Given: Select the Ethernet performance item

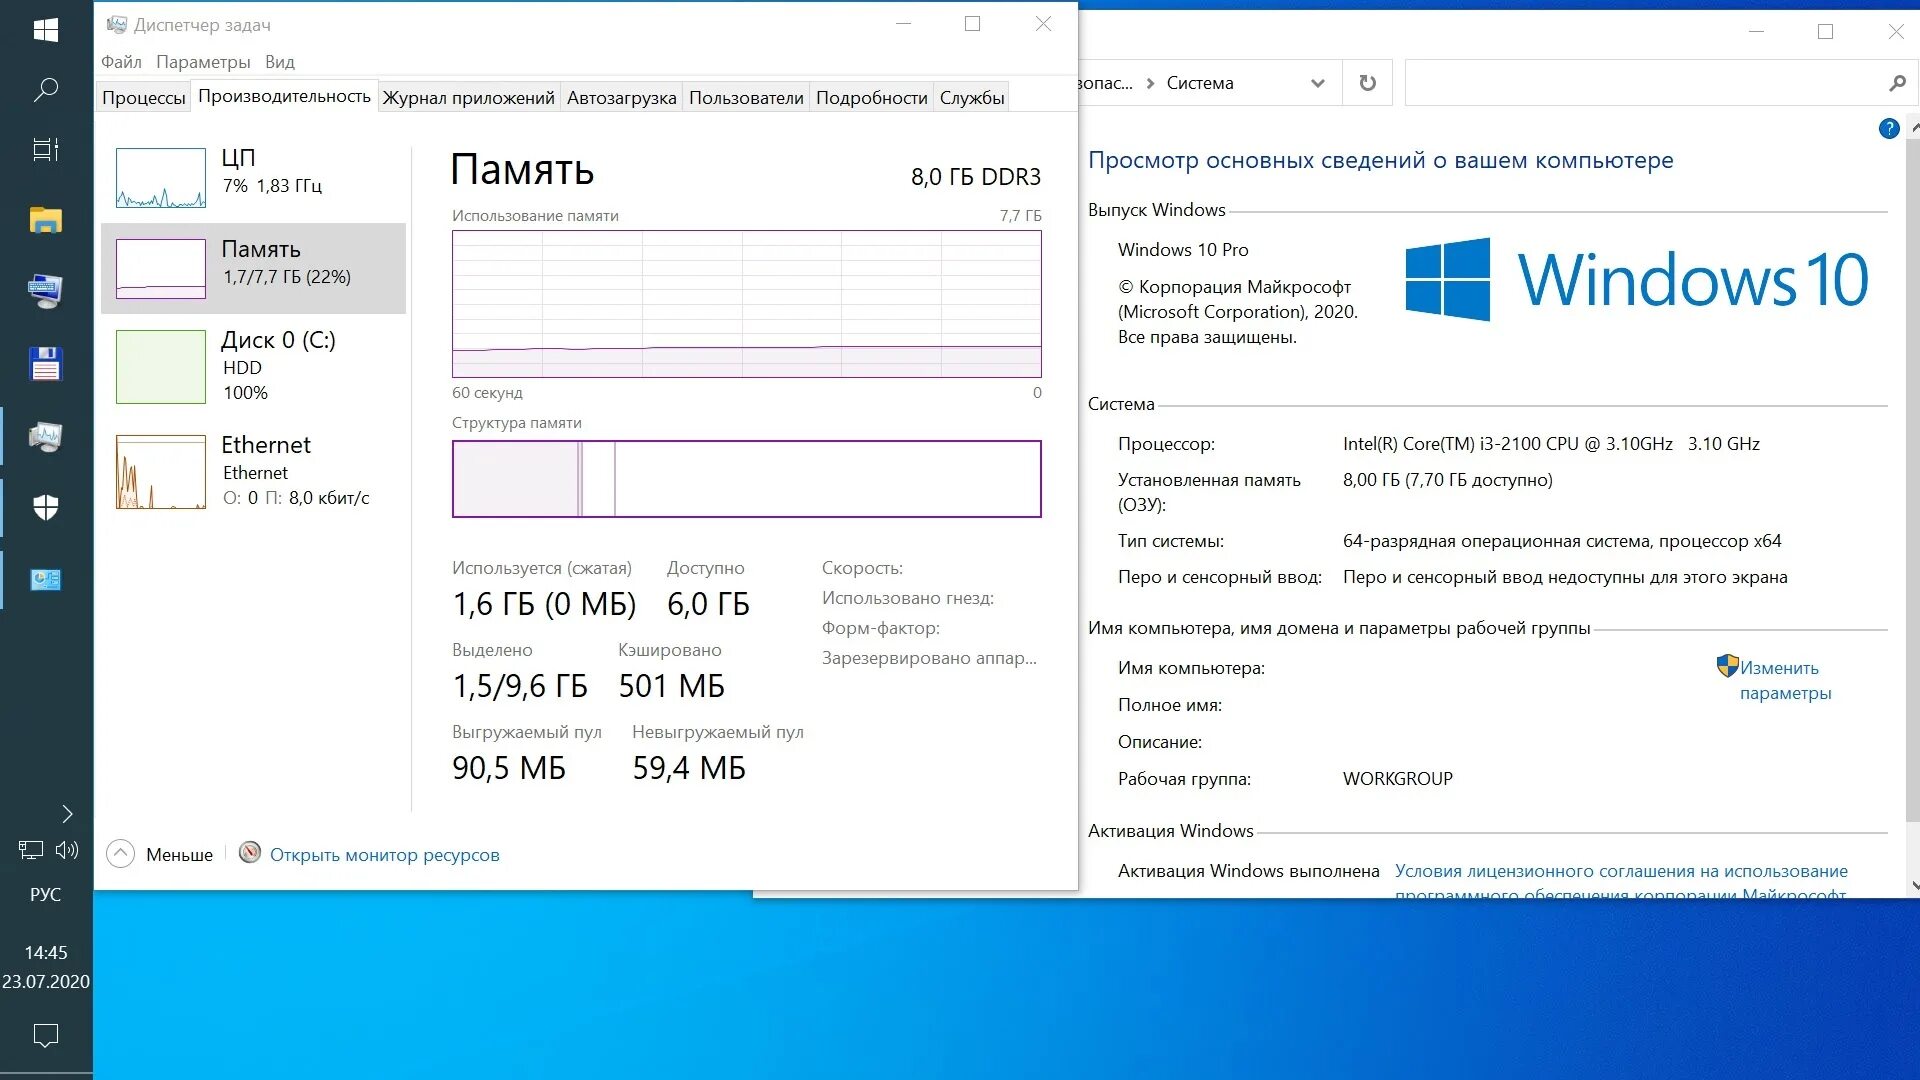Looking at the screenshot, I should click(x=253, y=471).
